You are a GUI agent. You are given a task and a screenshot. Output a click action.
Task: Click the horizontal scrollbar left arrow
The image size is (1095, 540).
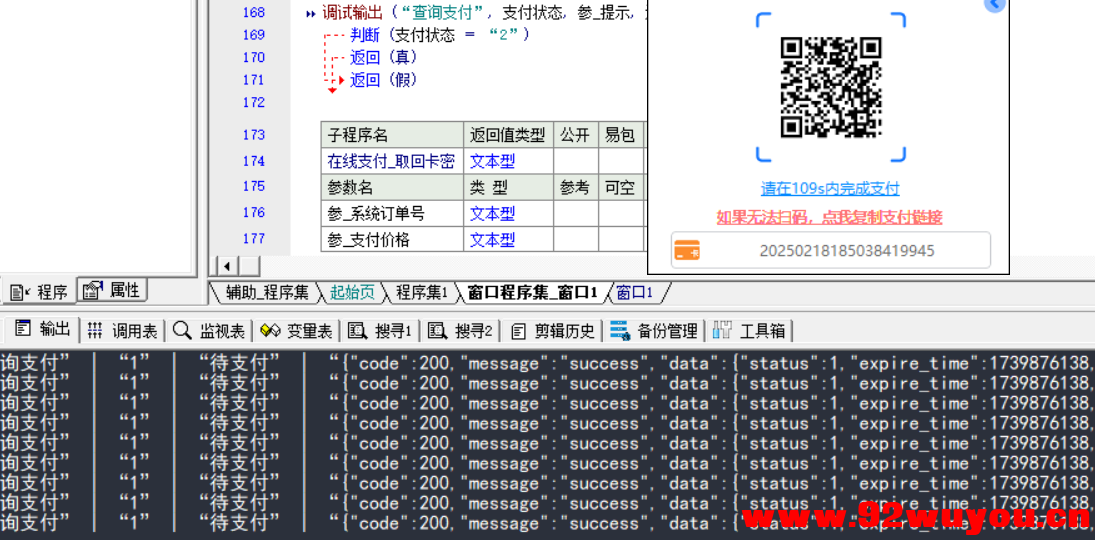(227, 266)
